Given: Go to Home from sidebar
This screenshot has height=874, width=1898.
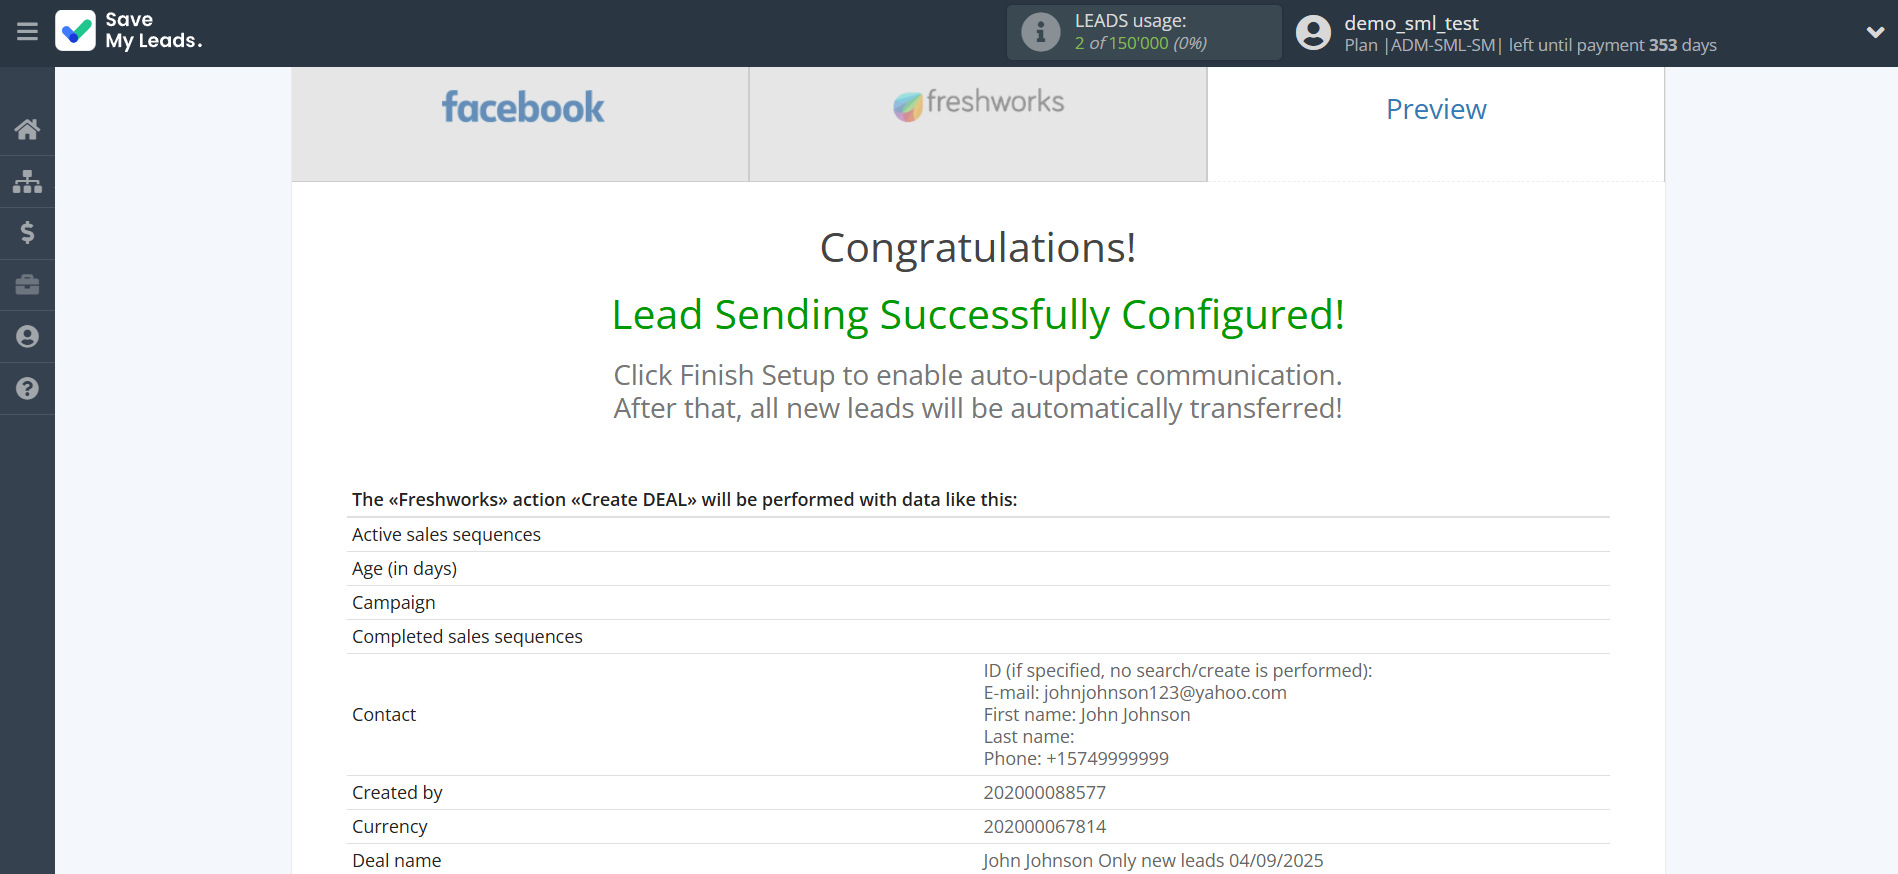Looking at the screenshot, I should coord(27,129).
